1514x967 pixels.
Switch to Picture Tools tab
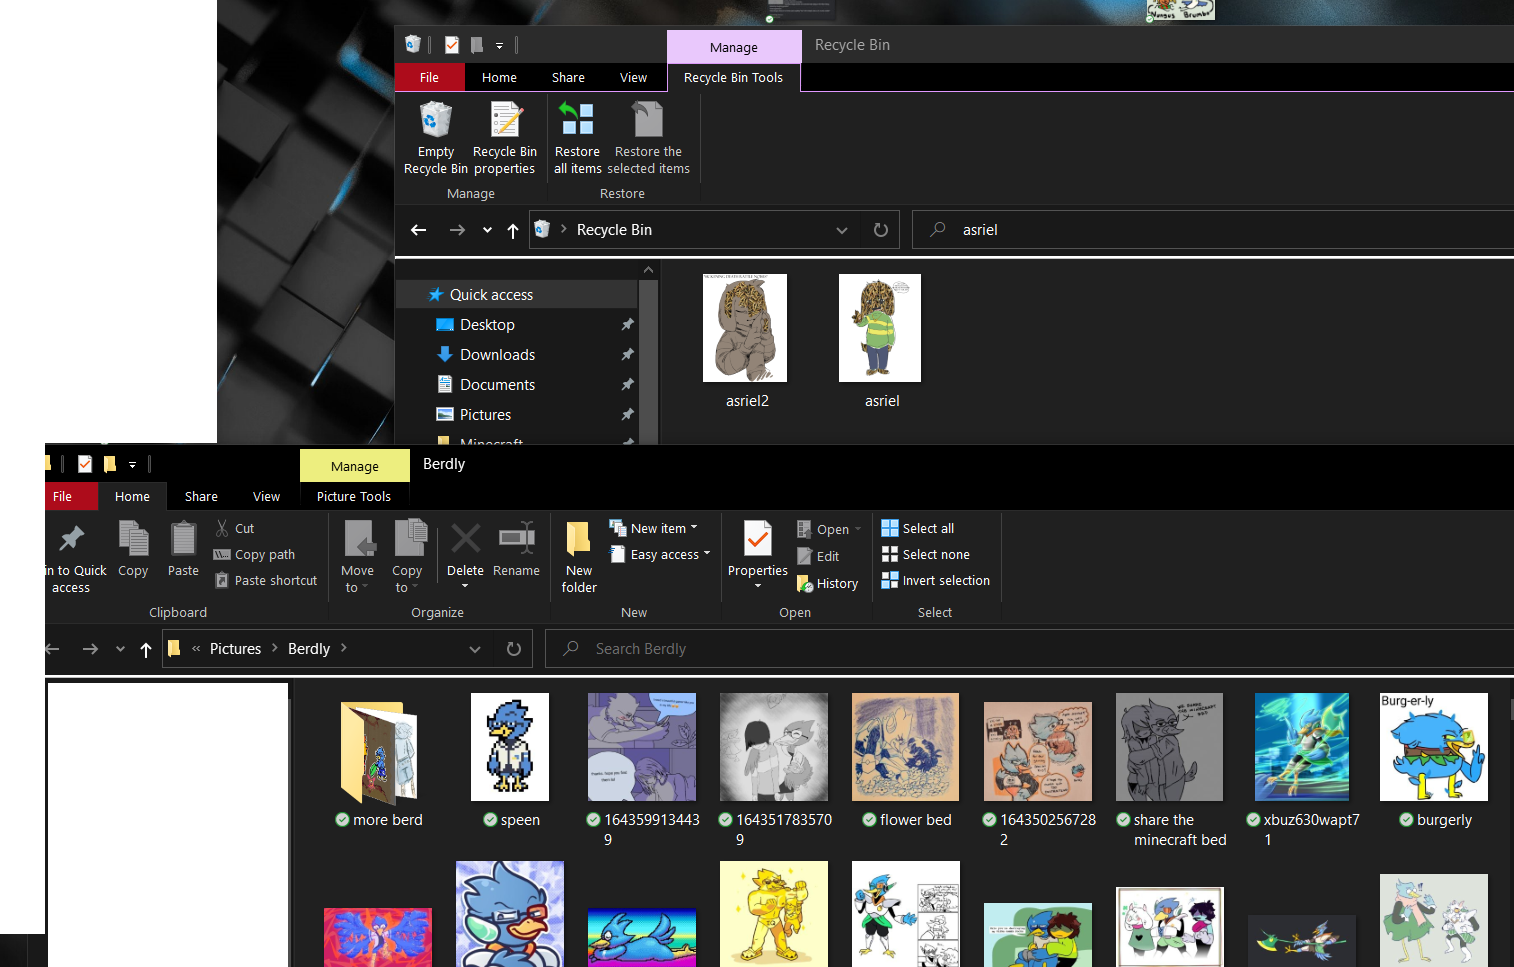354,496
